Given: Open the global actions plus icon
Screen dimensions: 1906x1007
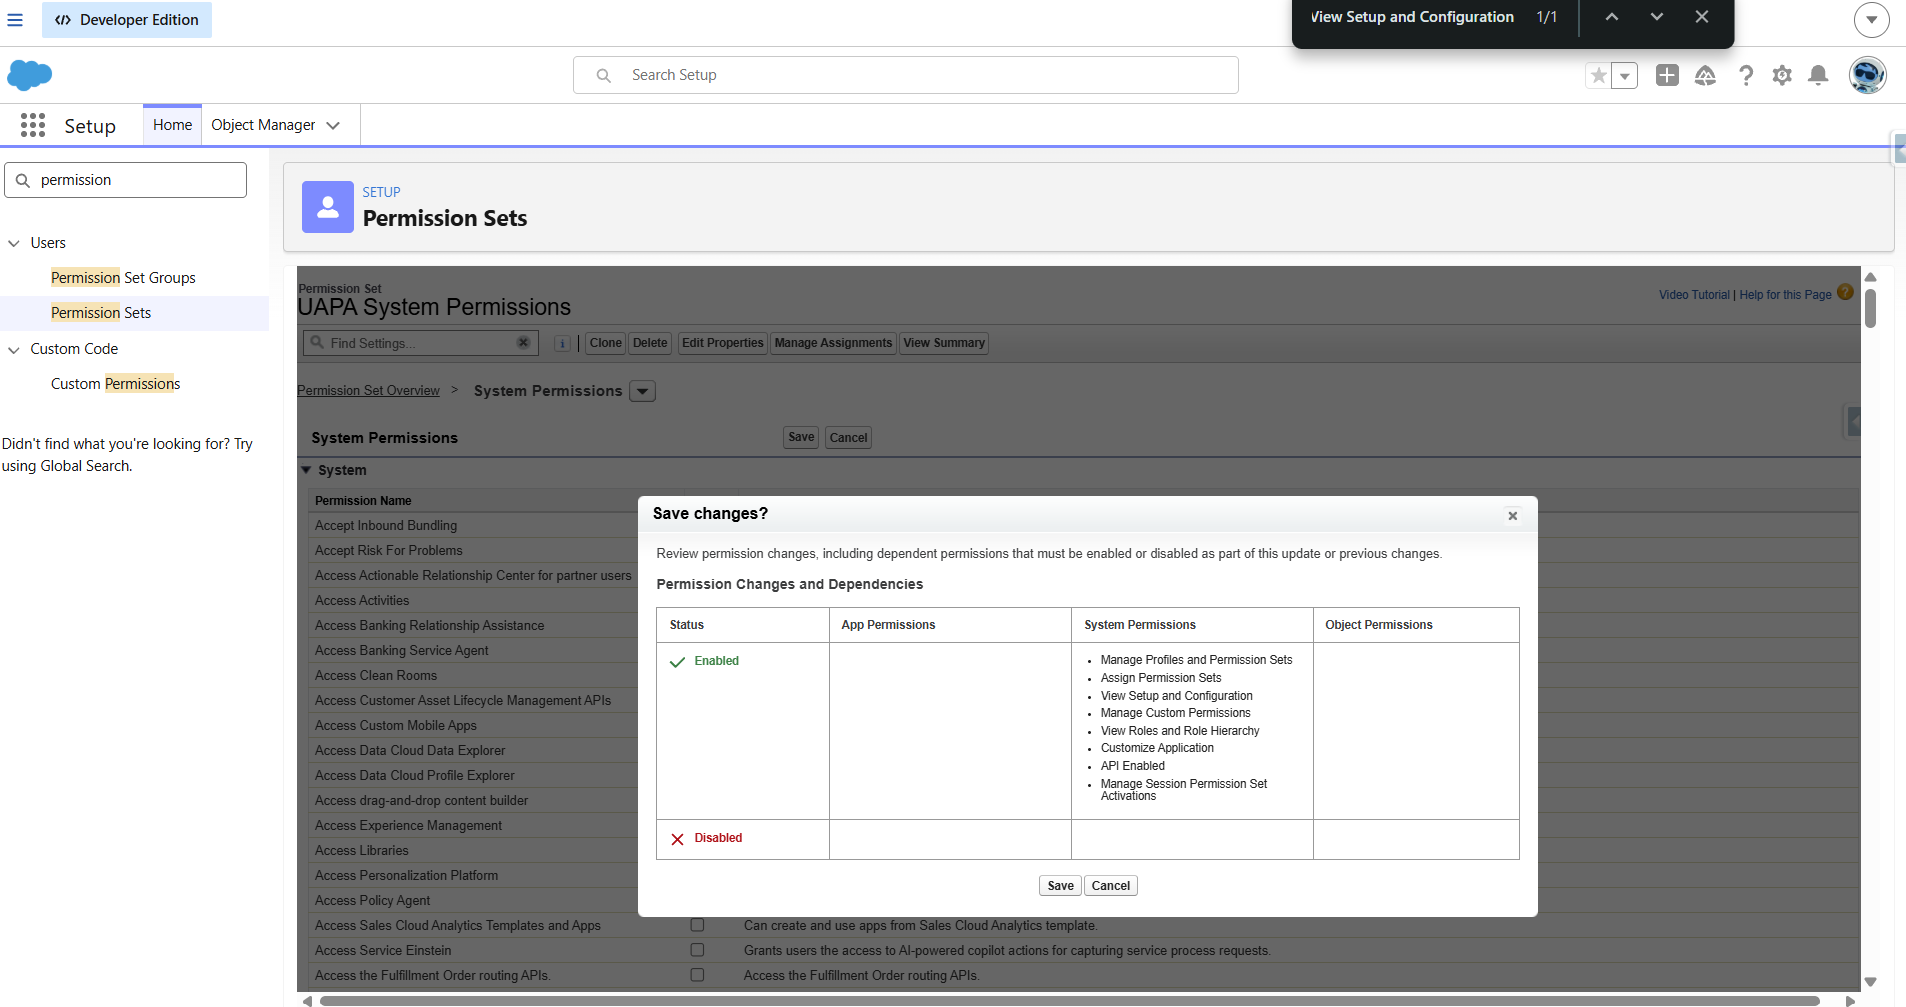Looking at the screenshot, I should [1667, 75].
